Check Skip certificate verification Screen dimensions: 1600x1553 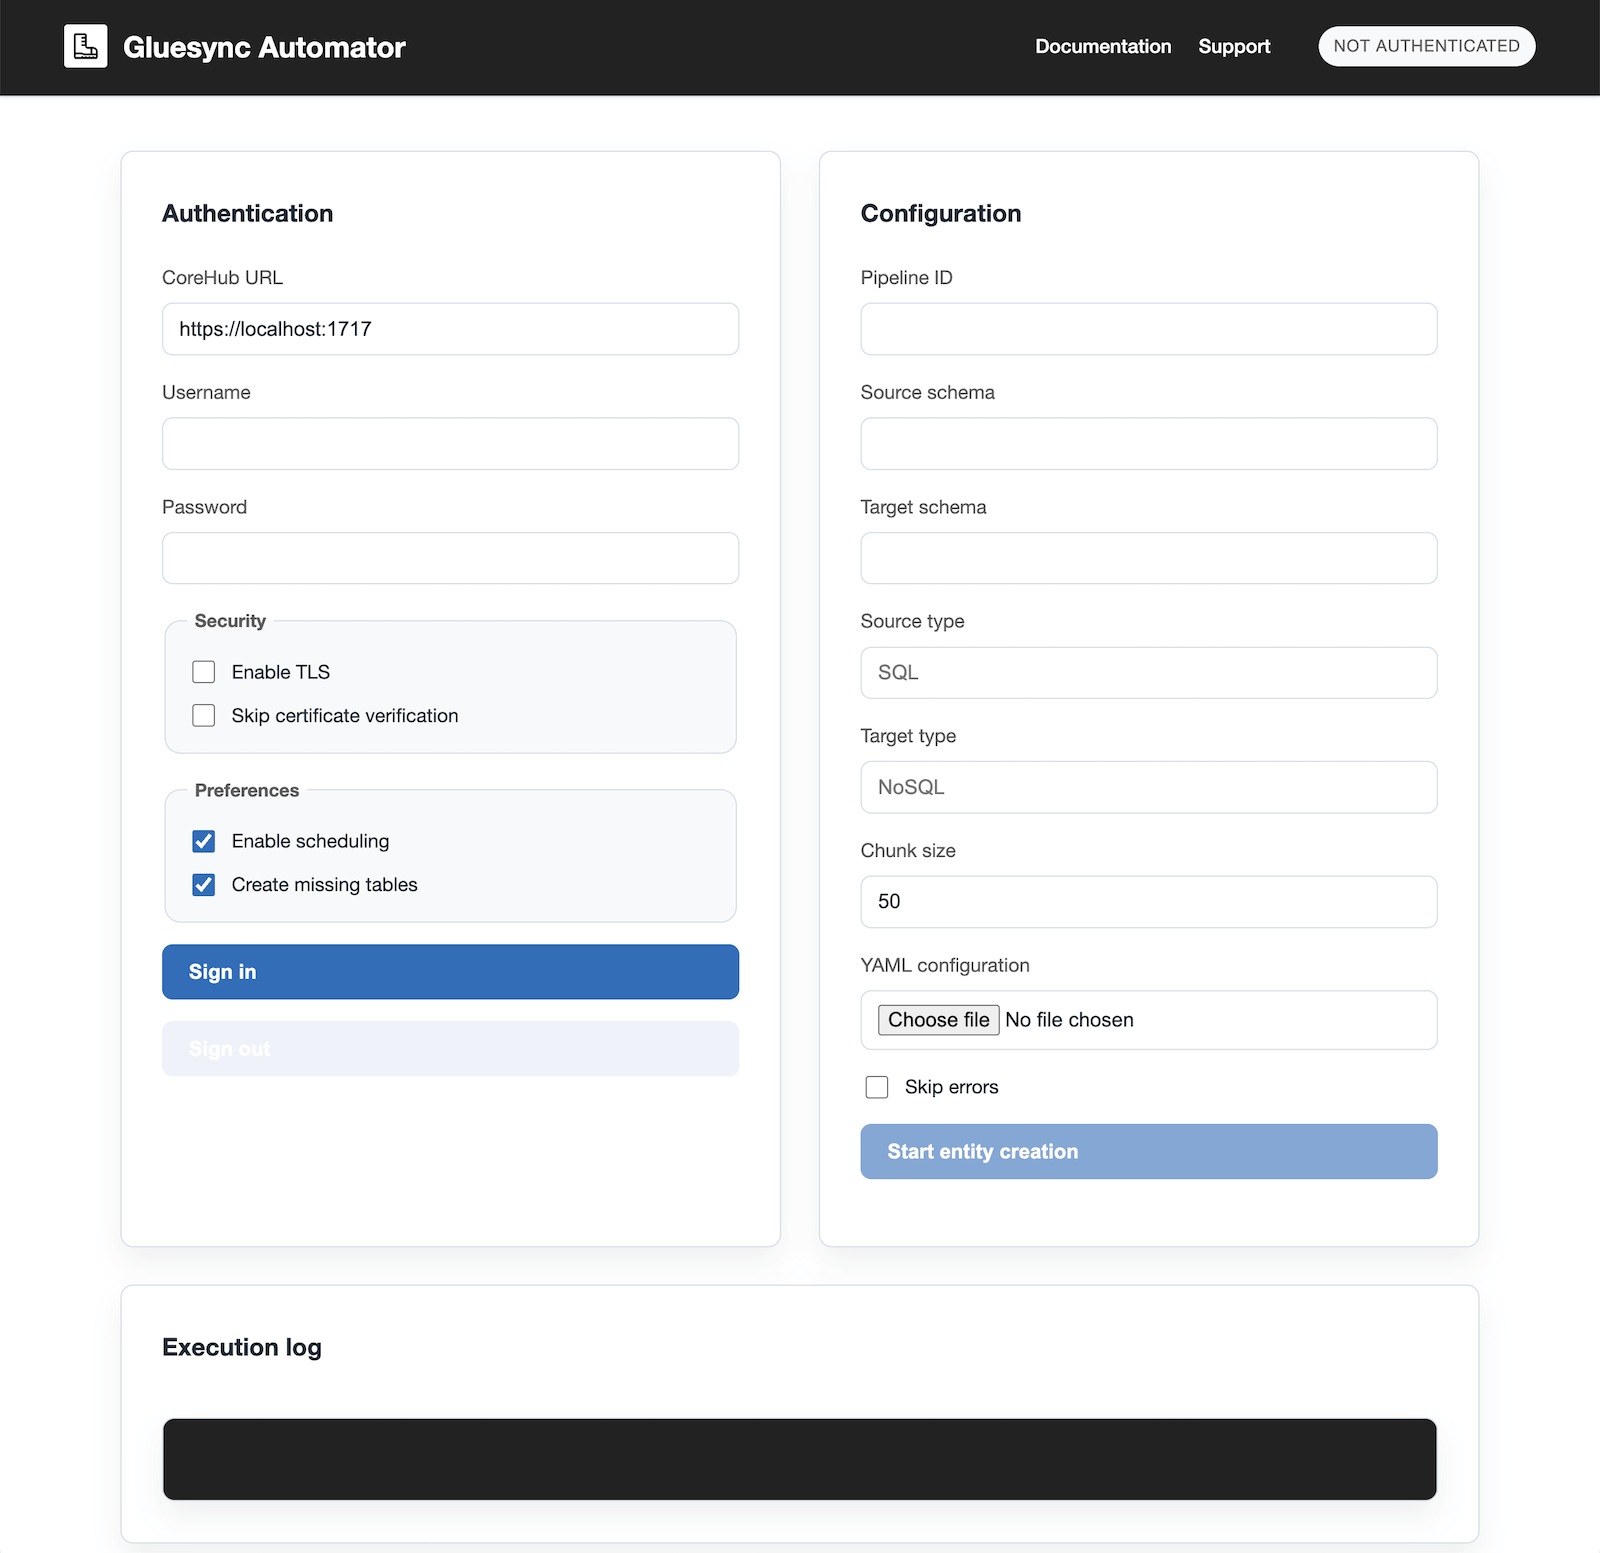203,715
